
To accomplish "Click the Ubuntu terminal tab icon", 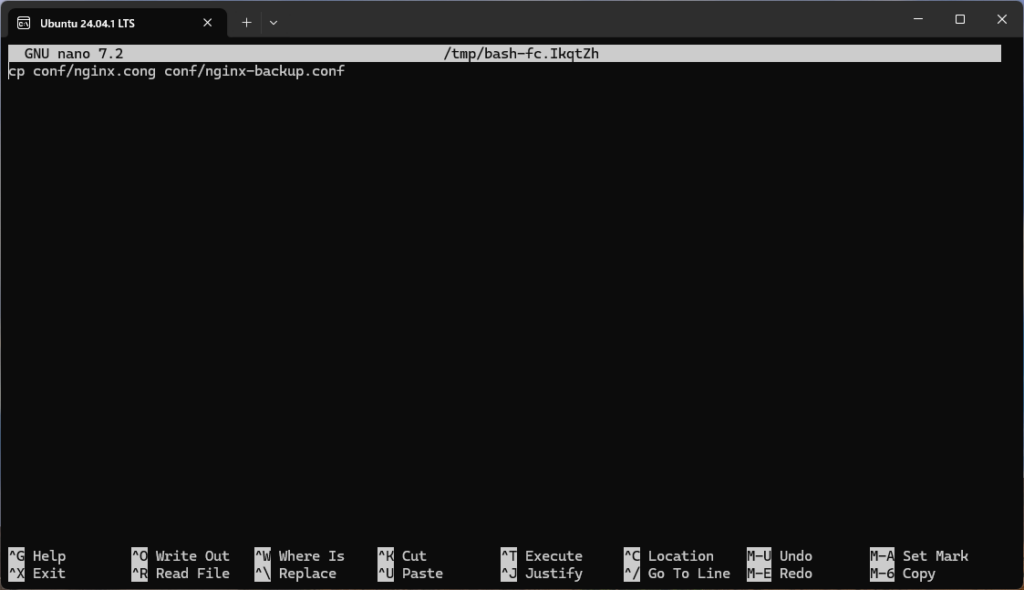I will [24, 23].
